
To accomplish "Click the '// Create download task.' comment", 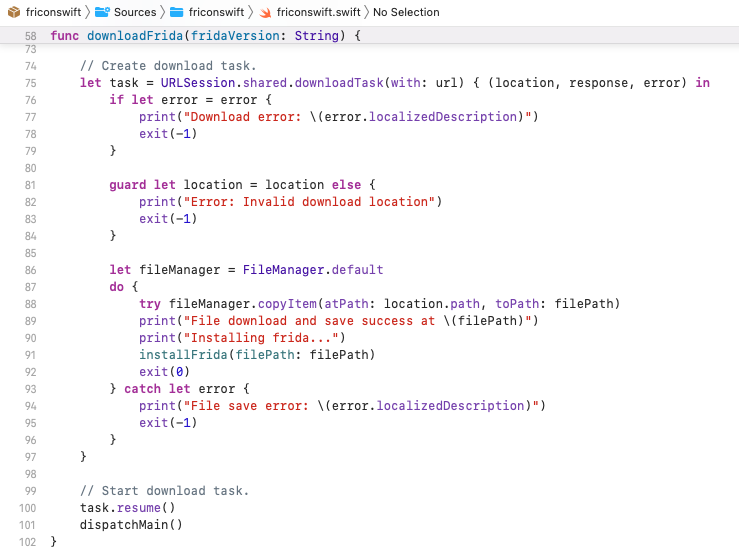I will pos(168,66).
